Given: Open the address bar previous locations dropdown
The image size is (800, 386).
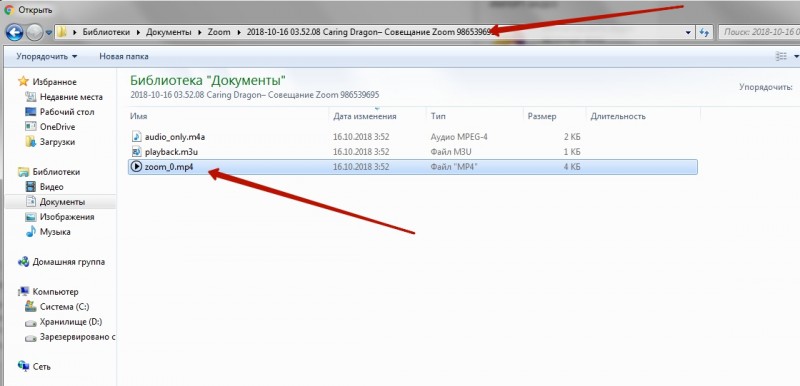Looking at the screenshot, I should pyautogui.click(x=688, y=32).
